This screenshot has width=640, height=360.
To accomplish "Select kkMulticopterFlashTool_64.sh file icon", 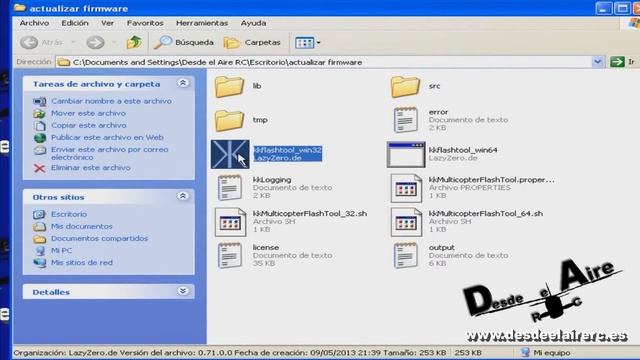I will point(406,222).
